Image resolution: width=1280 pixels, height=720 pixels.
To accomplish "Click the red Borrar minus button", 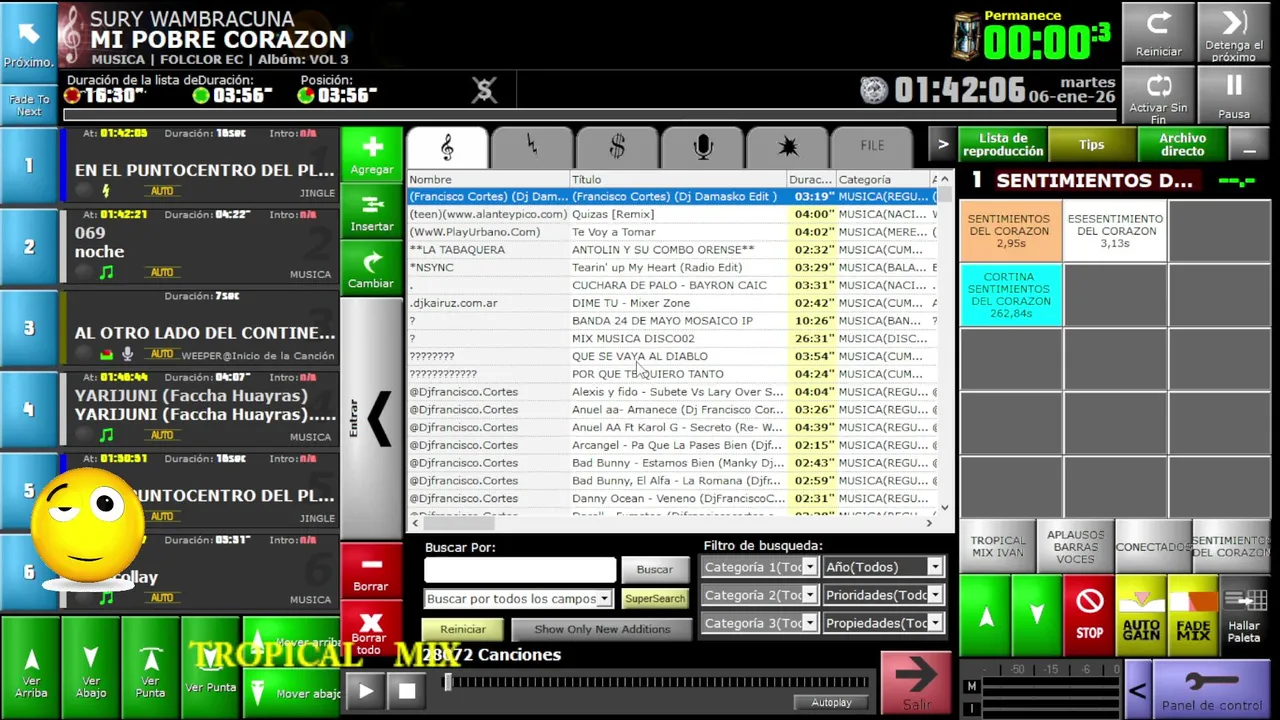I will click(370, 571).
